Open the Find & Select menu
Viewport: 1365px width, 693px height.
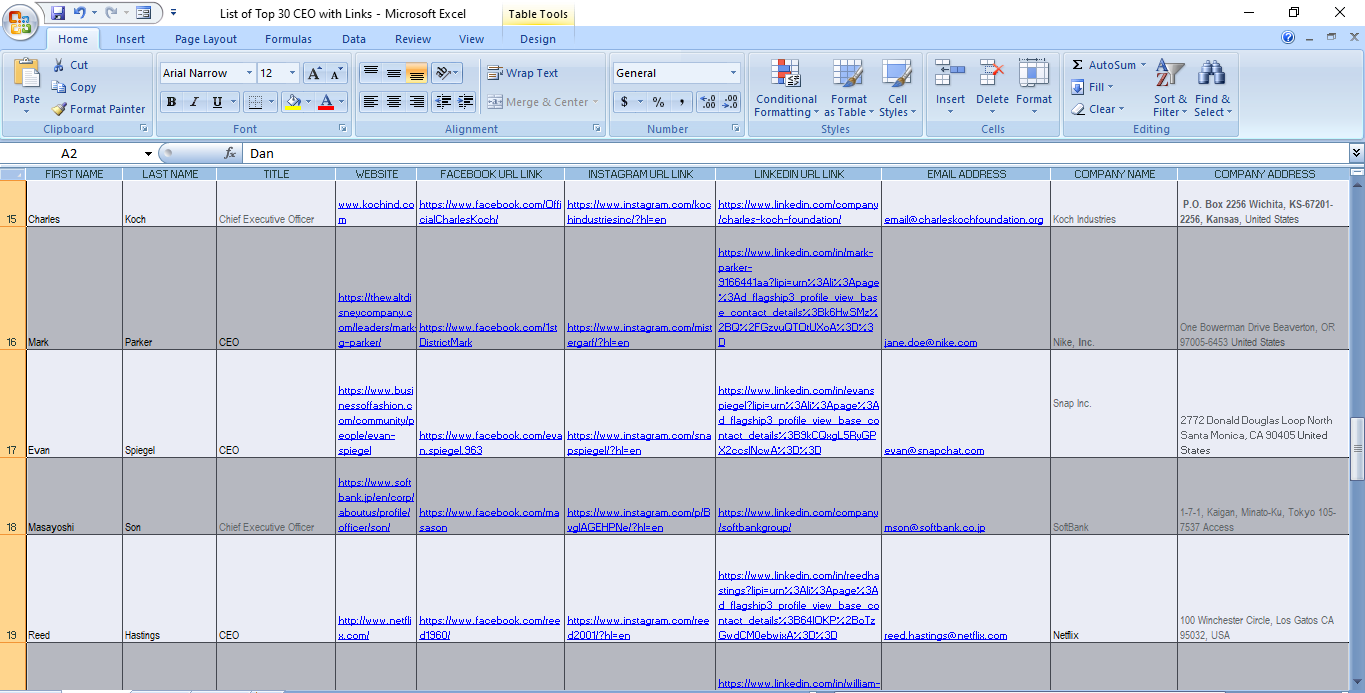pos(1213,88)
